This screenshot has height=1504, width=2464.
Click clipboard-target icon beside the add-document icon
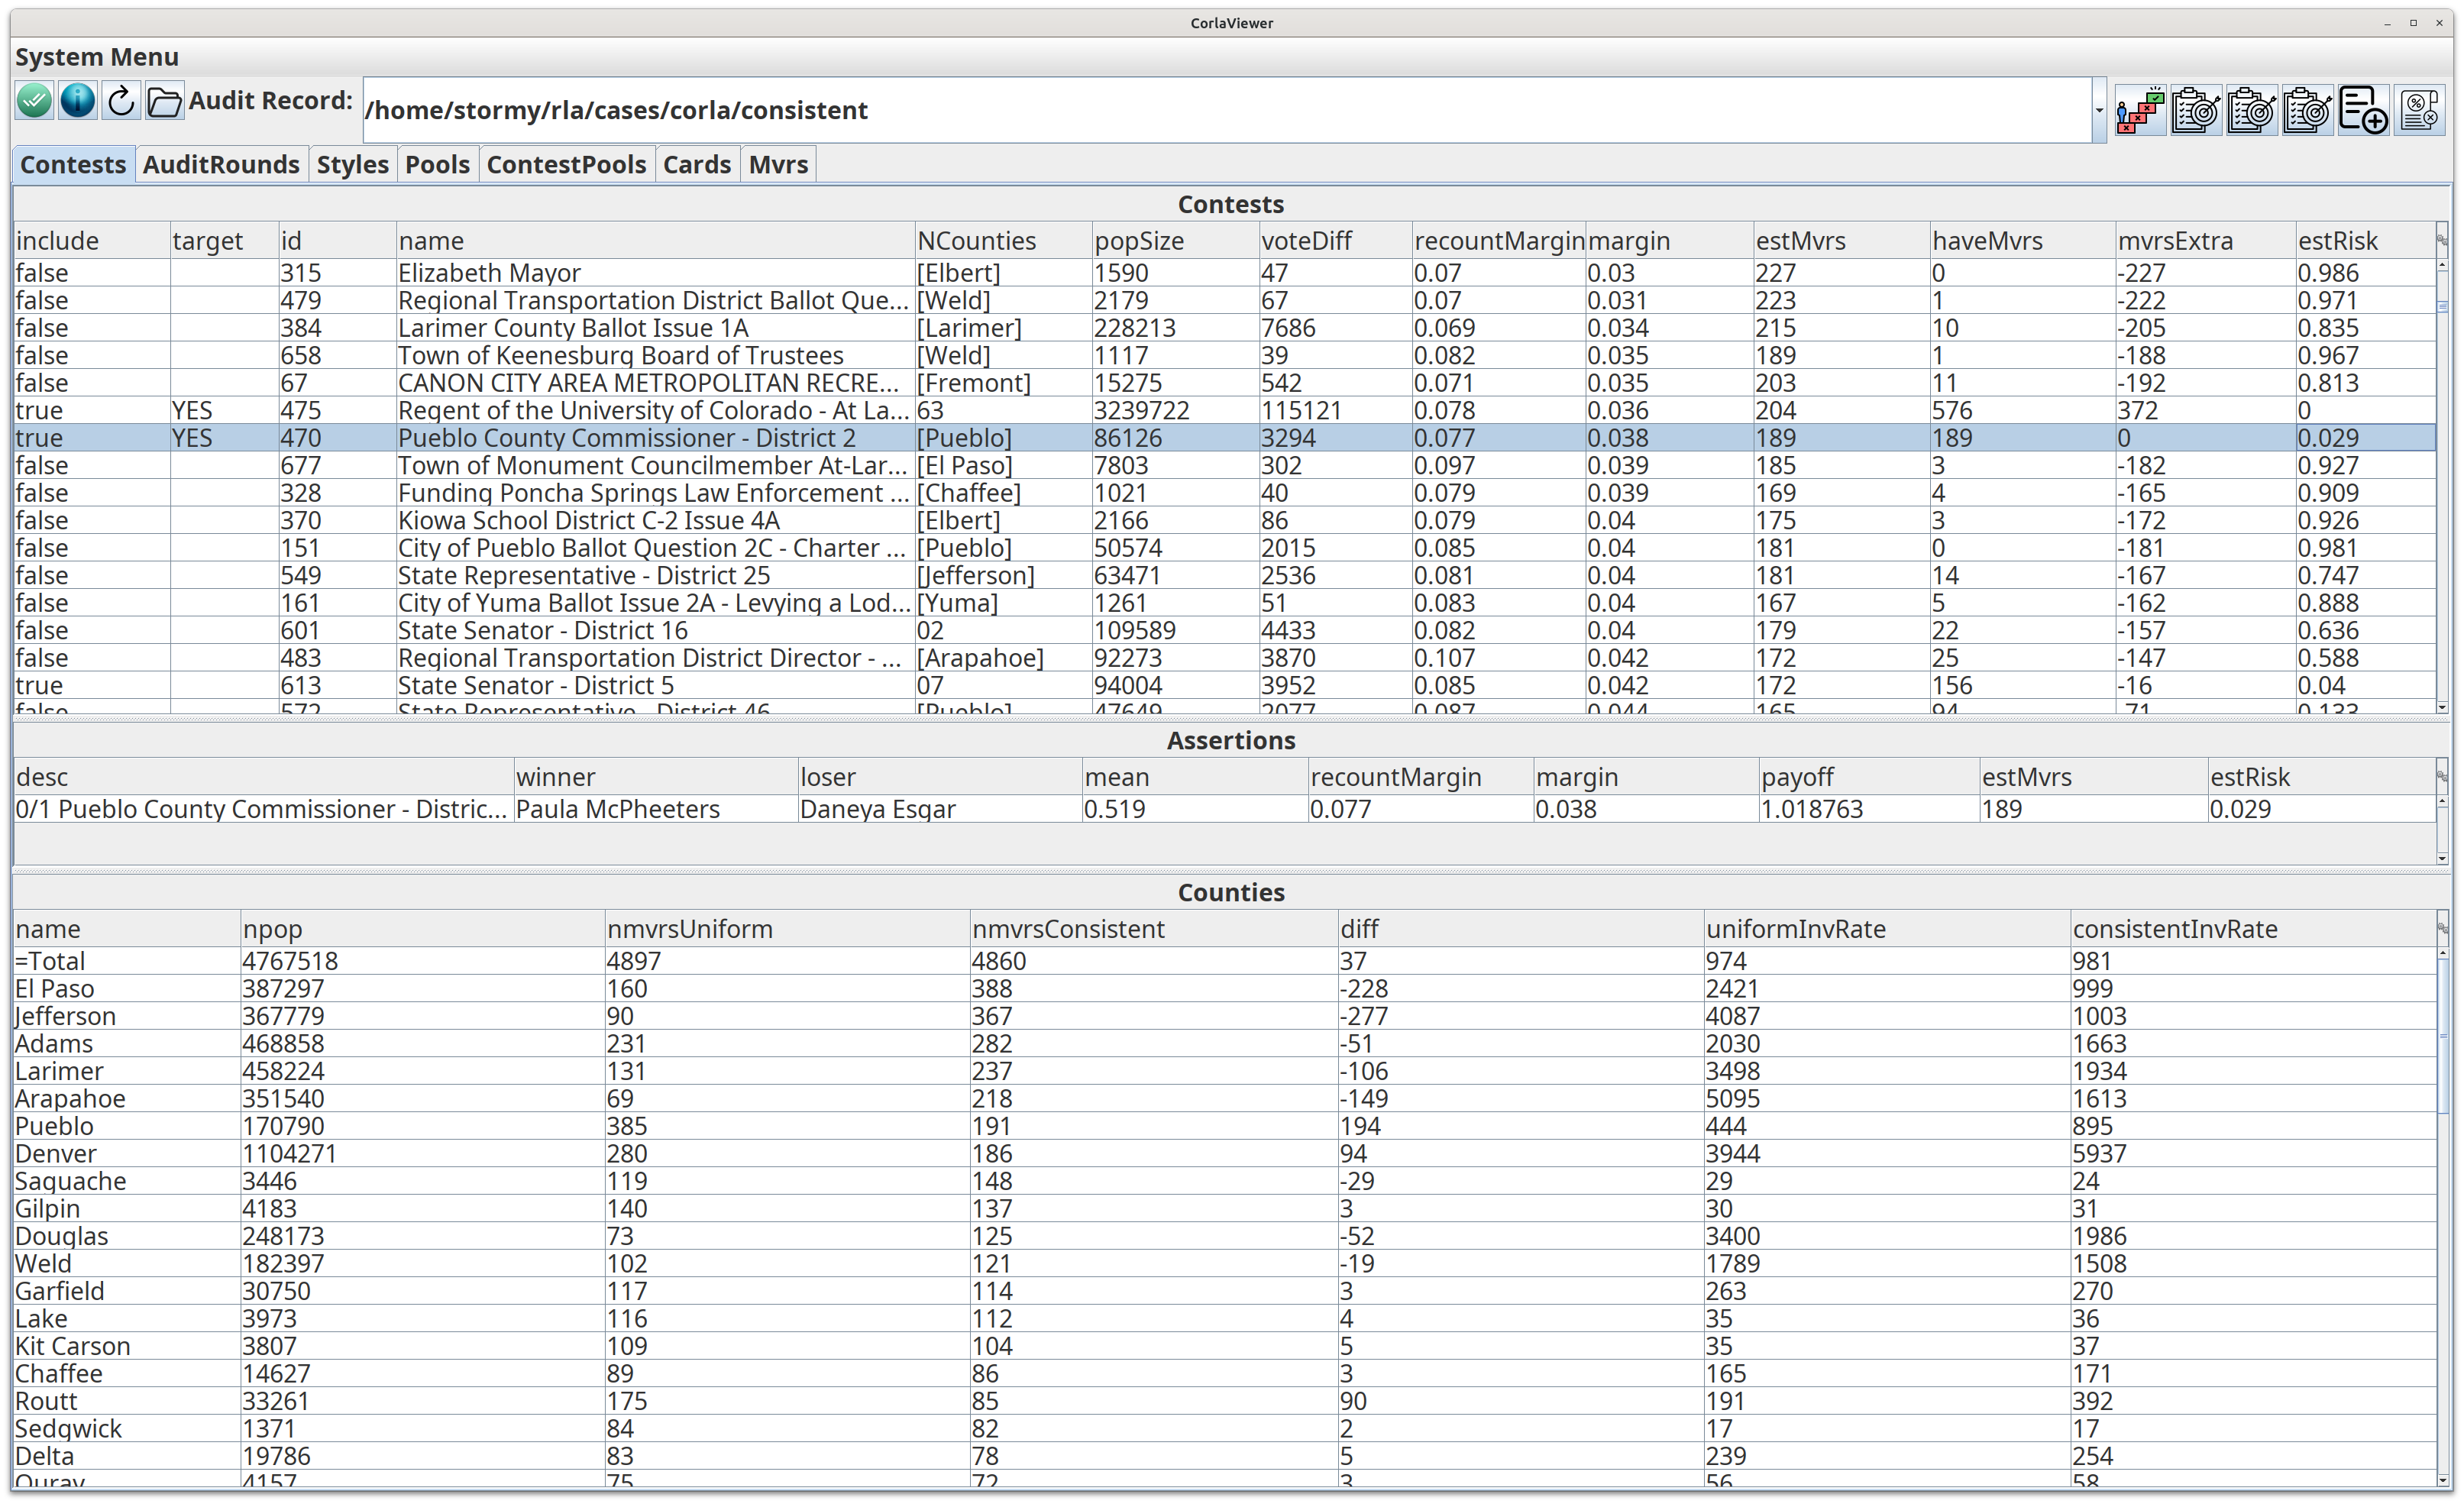[x=2308, y=110]
